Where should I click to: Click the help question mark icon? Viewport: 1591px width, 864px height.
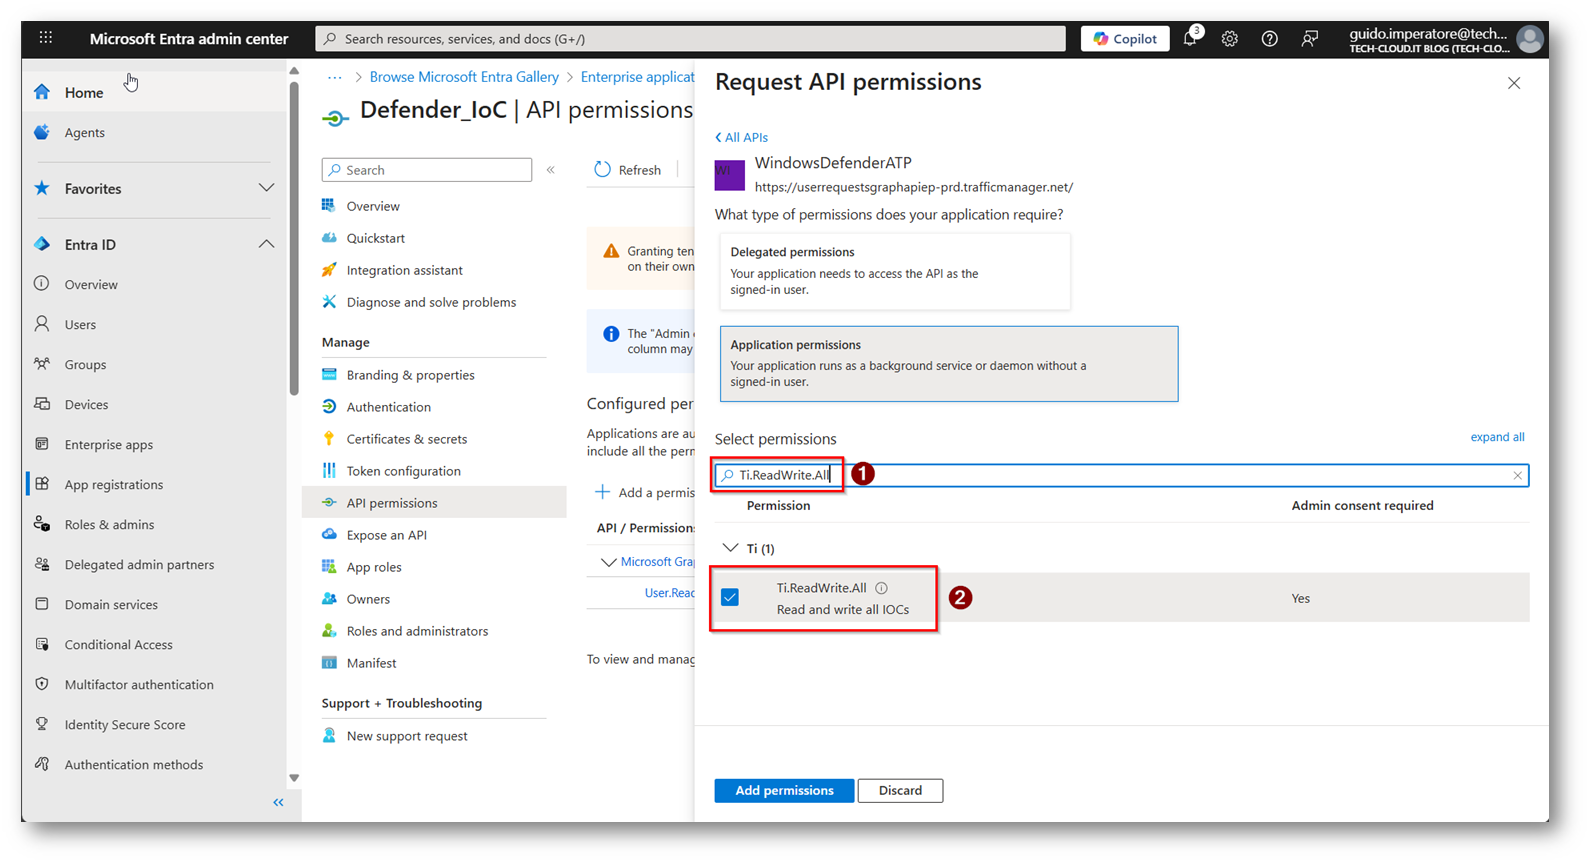1269,39
